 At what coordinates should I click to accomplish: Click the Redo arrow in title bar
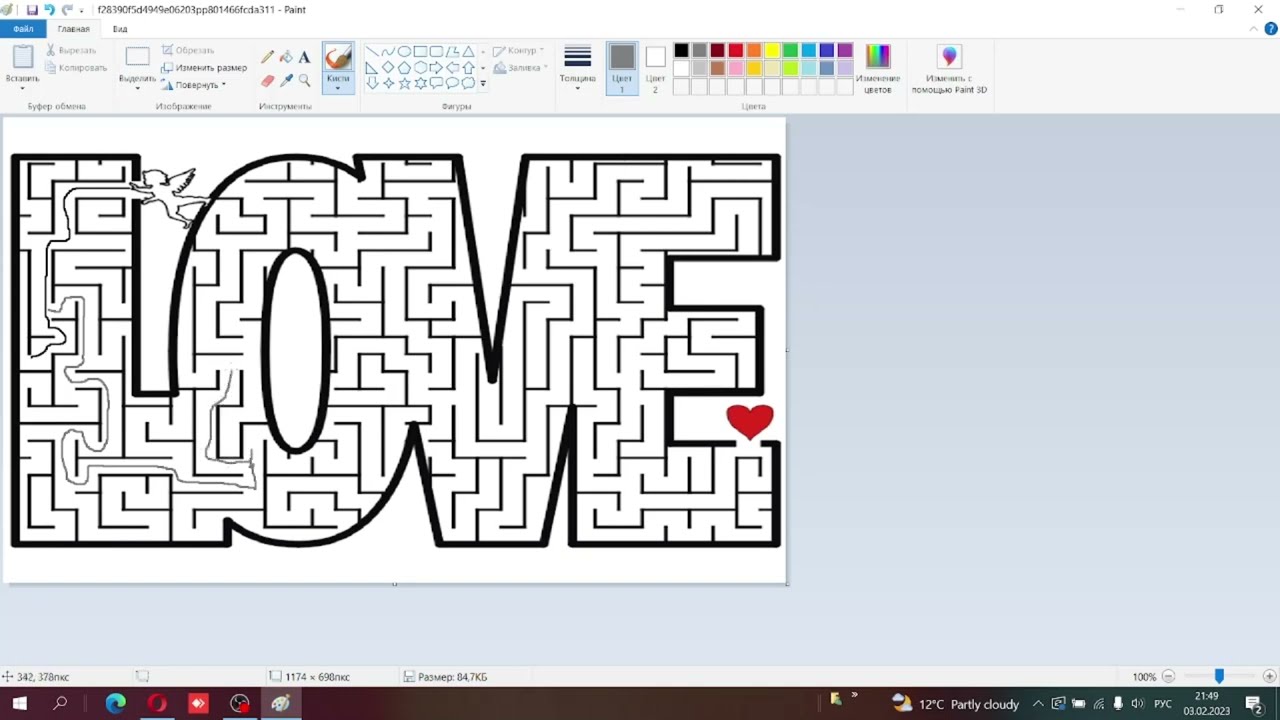click(x=67, y=9)
